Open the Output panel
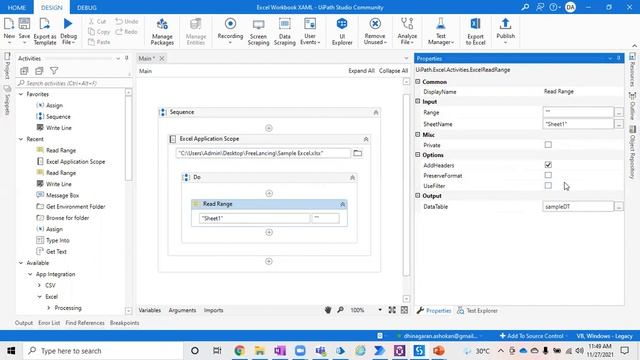This screenshot has width=640, height=360. coord(24,323)
